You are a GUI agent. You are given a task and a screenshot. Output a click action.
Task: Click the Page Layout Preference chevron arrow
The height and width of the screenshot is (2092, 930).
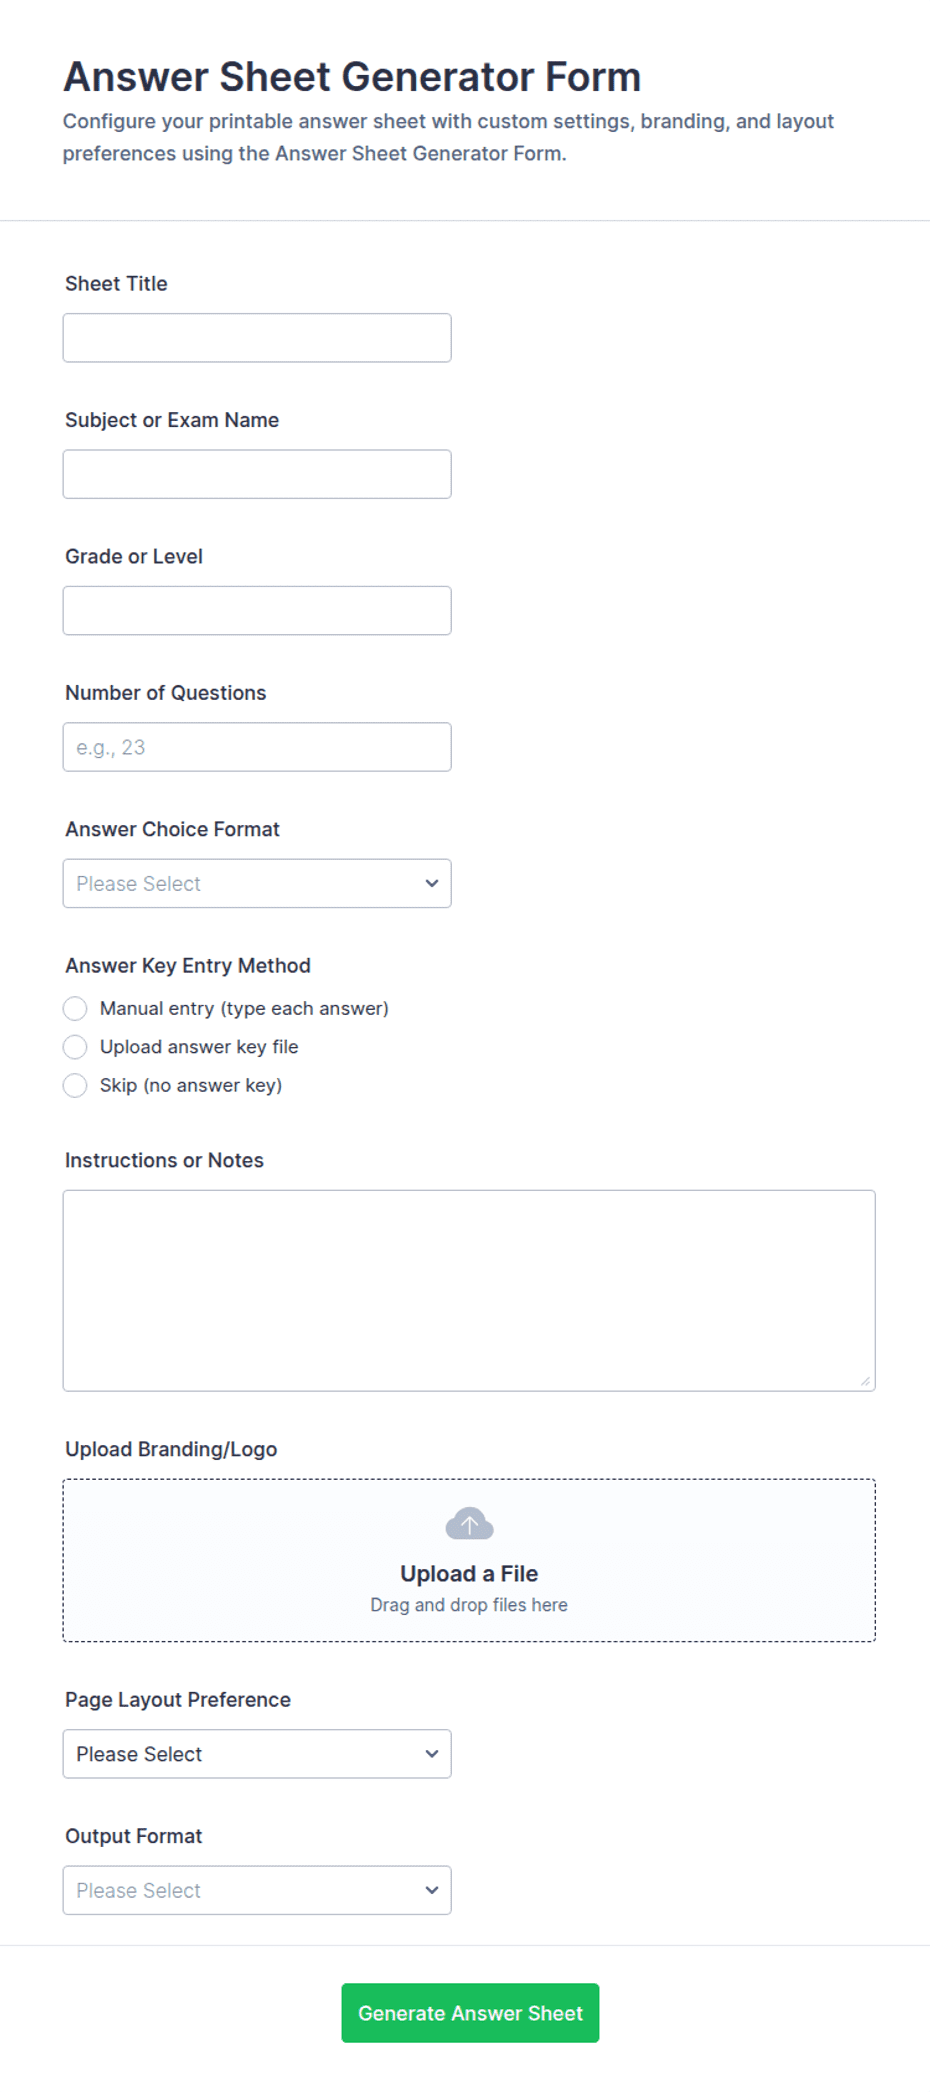[432, 1754]
